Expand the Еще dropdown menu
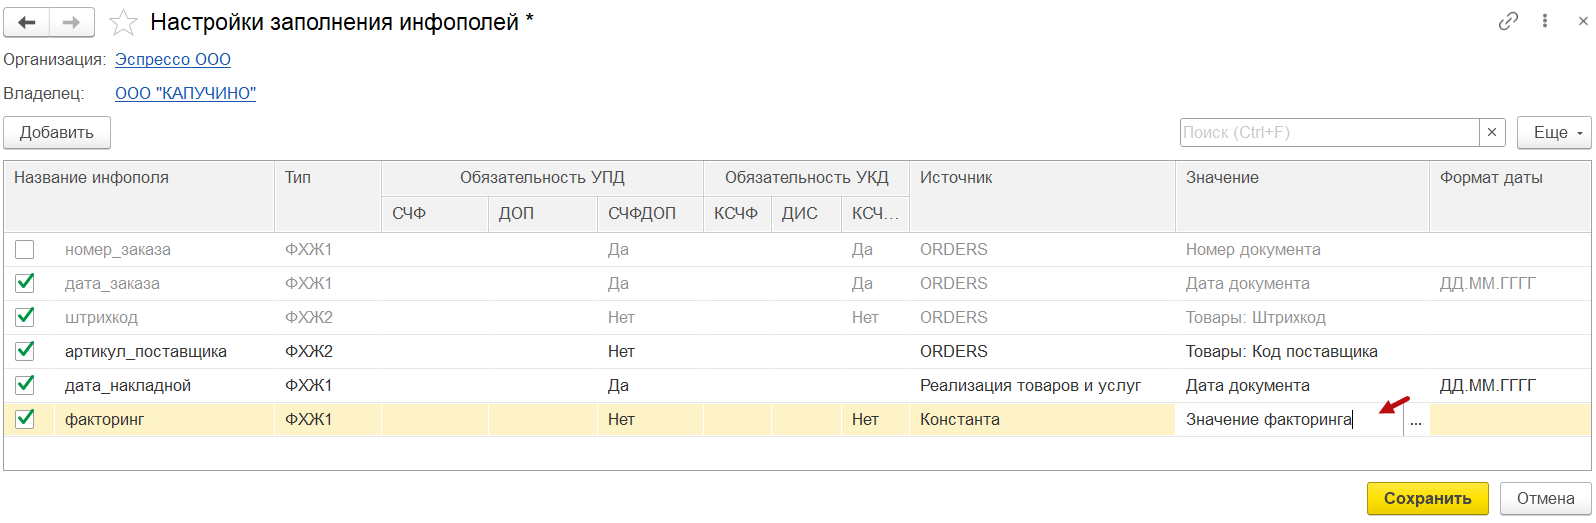The height and width of the screenshot is (523, 1596). 1554,132
